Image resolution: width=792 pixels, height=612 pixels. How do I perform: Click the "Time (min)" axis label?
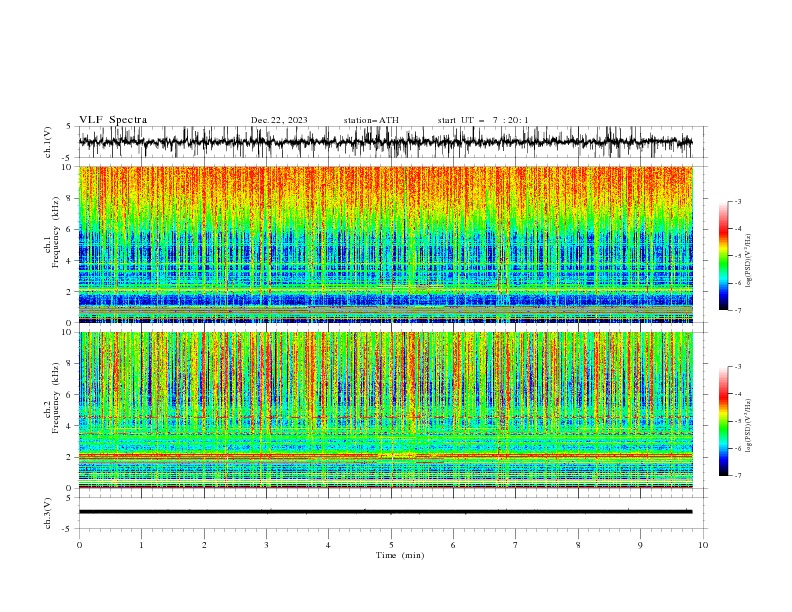pos(400,555)
